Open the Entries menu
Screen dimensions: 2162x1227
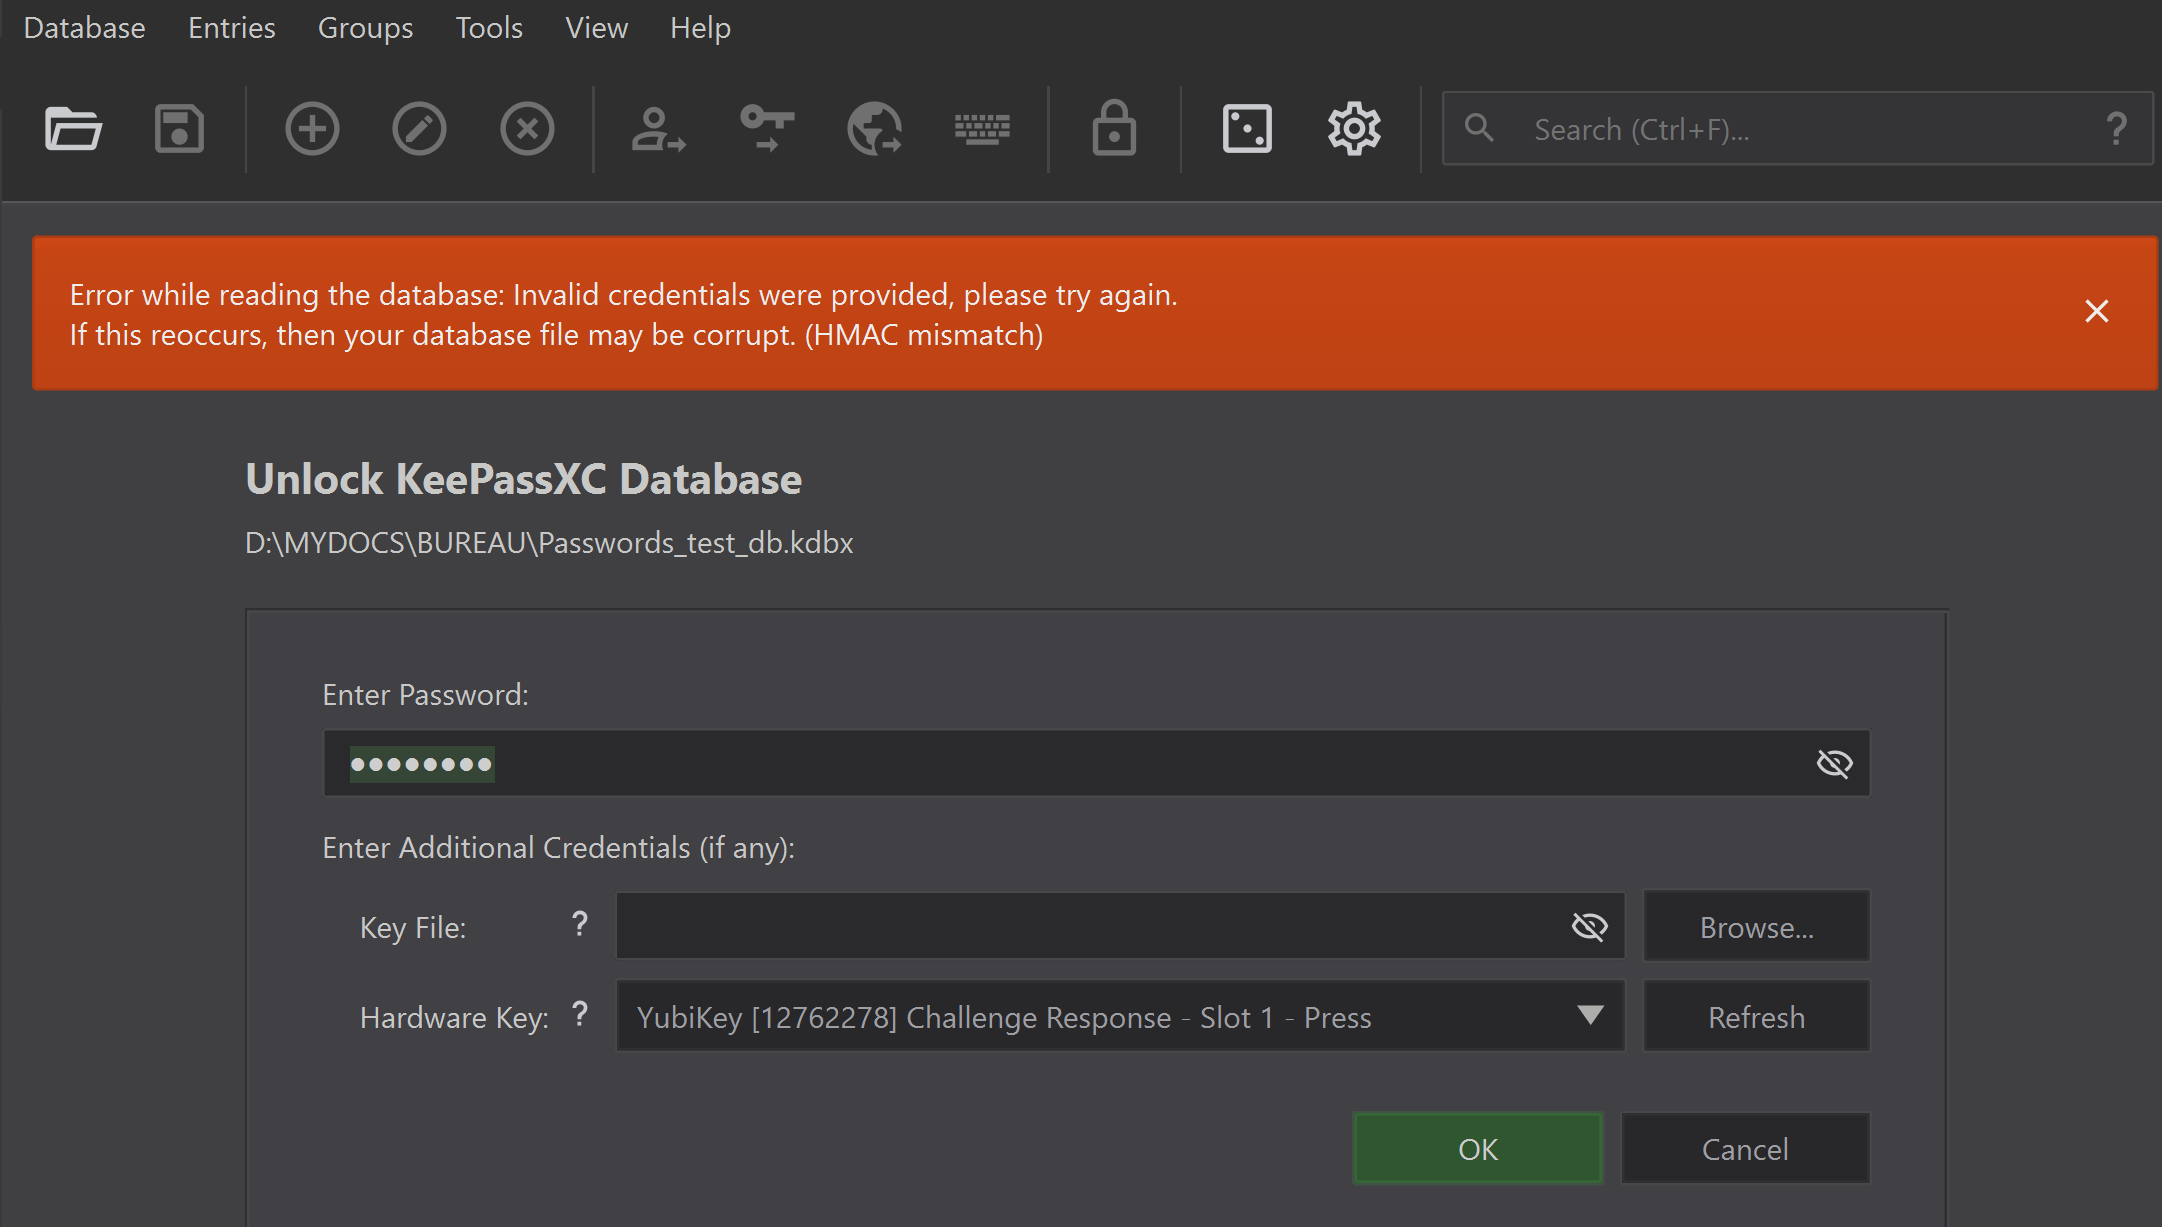click(x=232, y=28)
